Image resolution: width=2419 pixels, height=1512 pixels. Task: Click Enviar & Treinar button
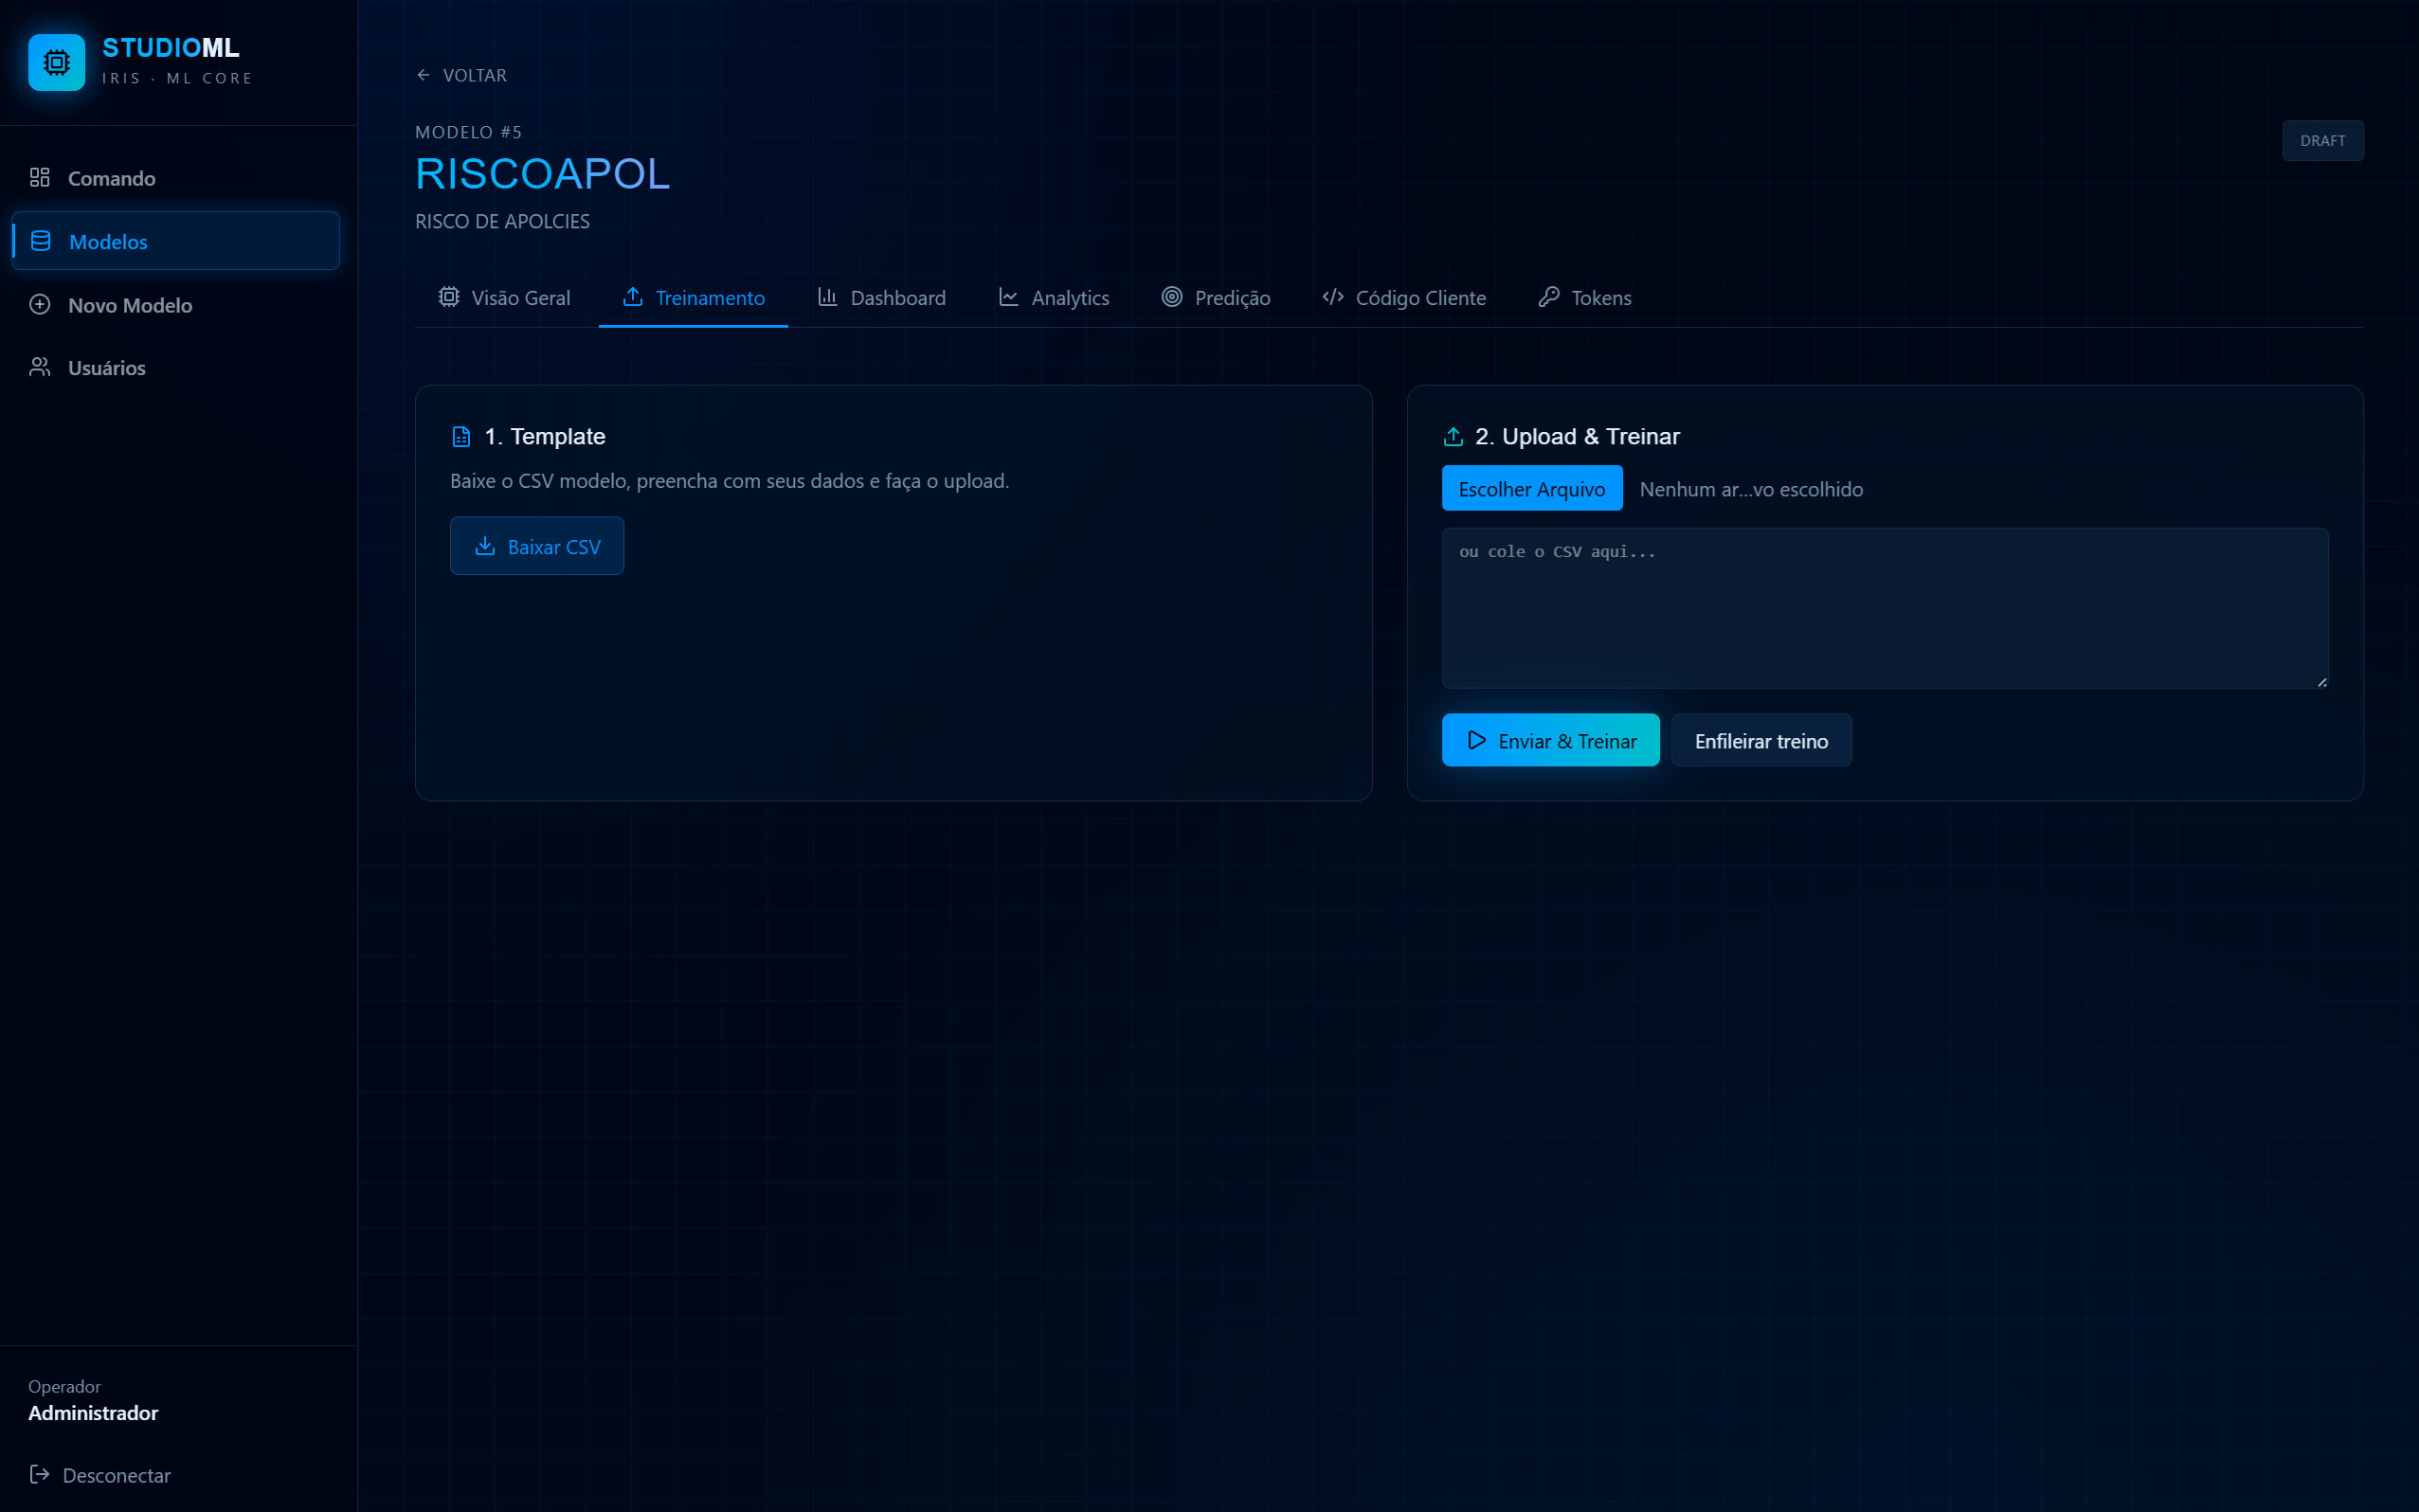click(1550, 740)
